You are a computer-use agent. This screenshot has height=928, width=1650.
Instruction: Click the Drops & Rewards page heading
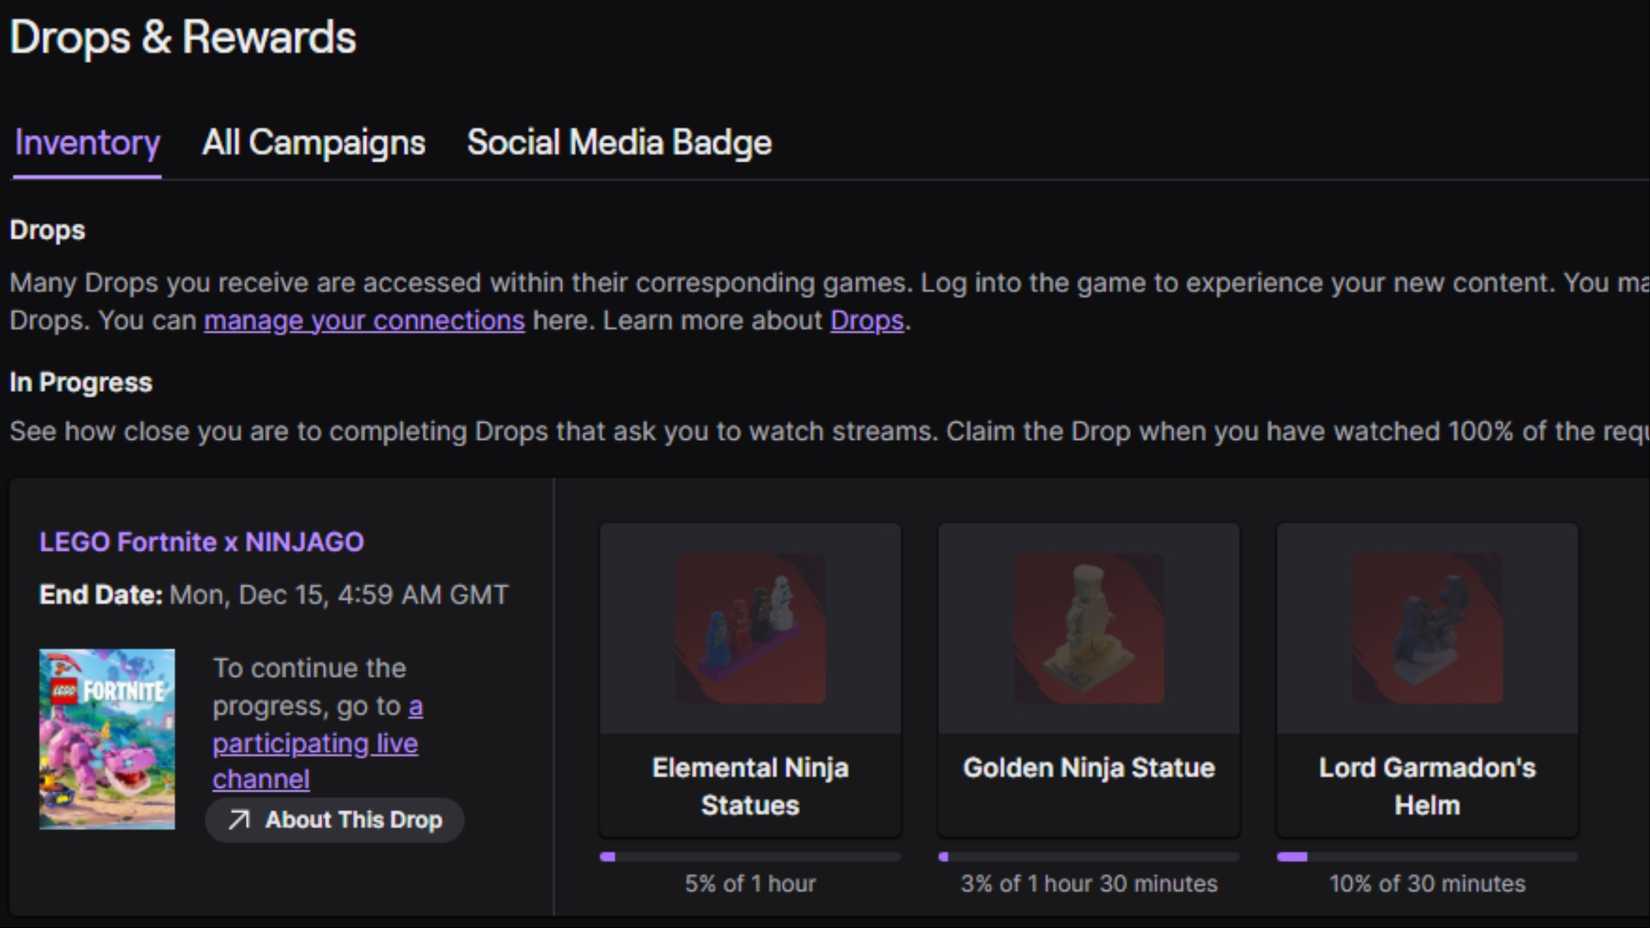[x=183, y=38]
